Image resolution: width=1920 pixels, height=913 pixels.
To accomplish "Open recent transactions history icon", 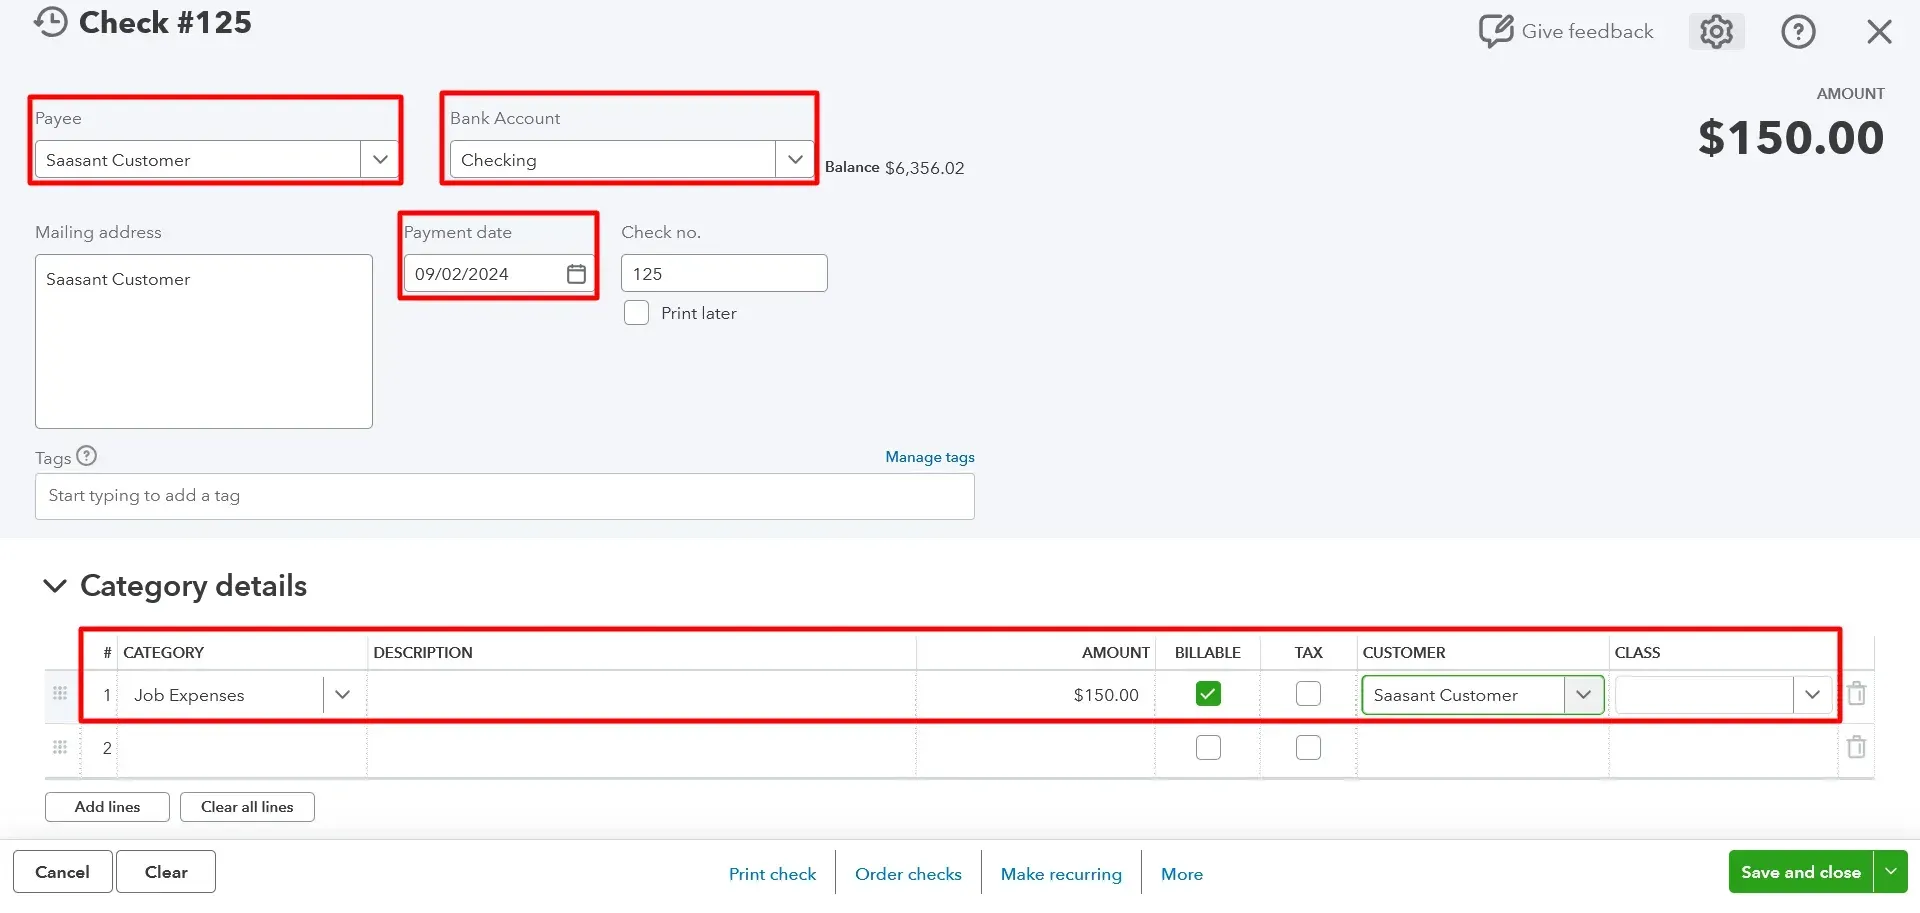I will (x=50, y=22).
